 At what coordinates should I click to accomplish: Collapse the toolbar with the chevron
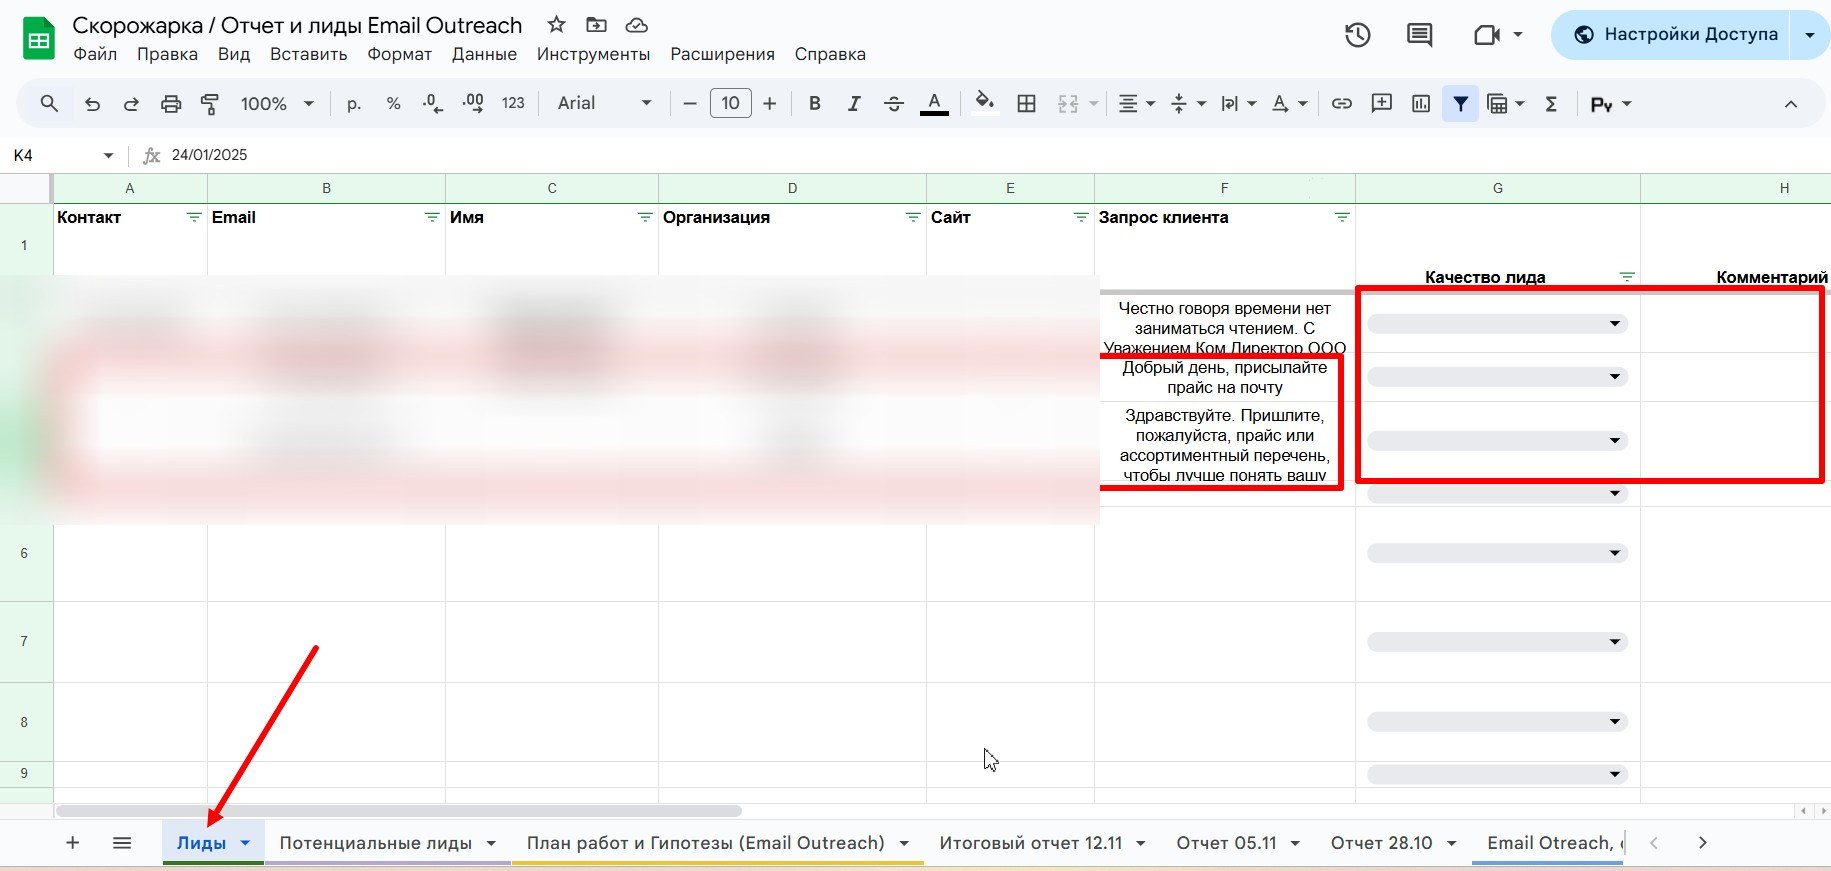(x=1790, y=104)
